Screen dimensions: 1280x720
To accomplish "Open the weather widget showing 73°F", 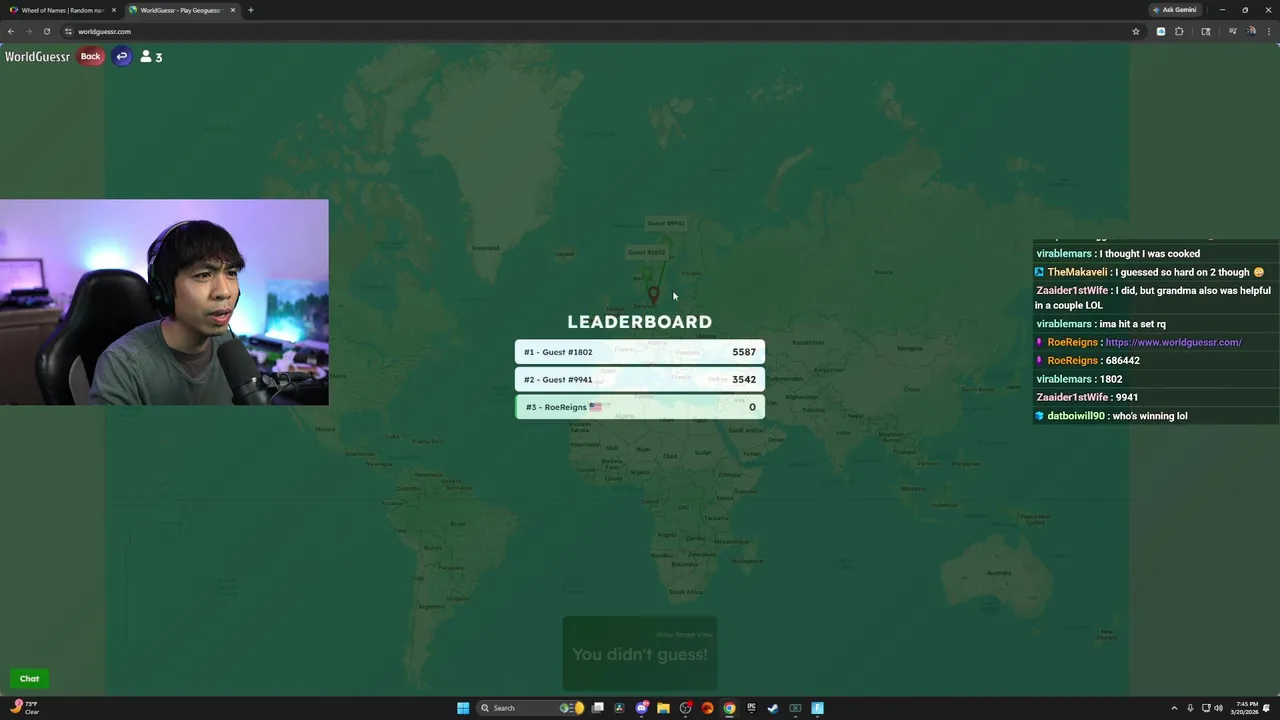I will tap(25, 708).
